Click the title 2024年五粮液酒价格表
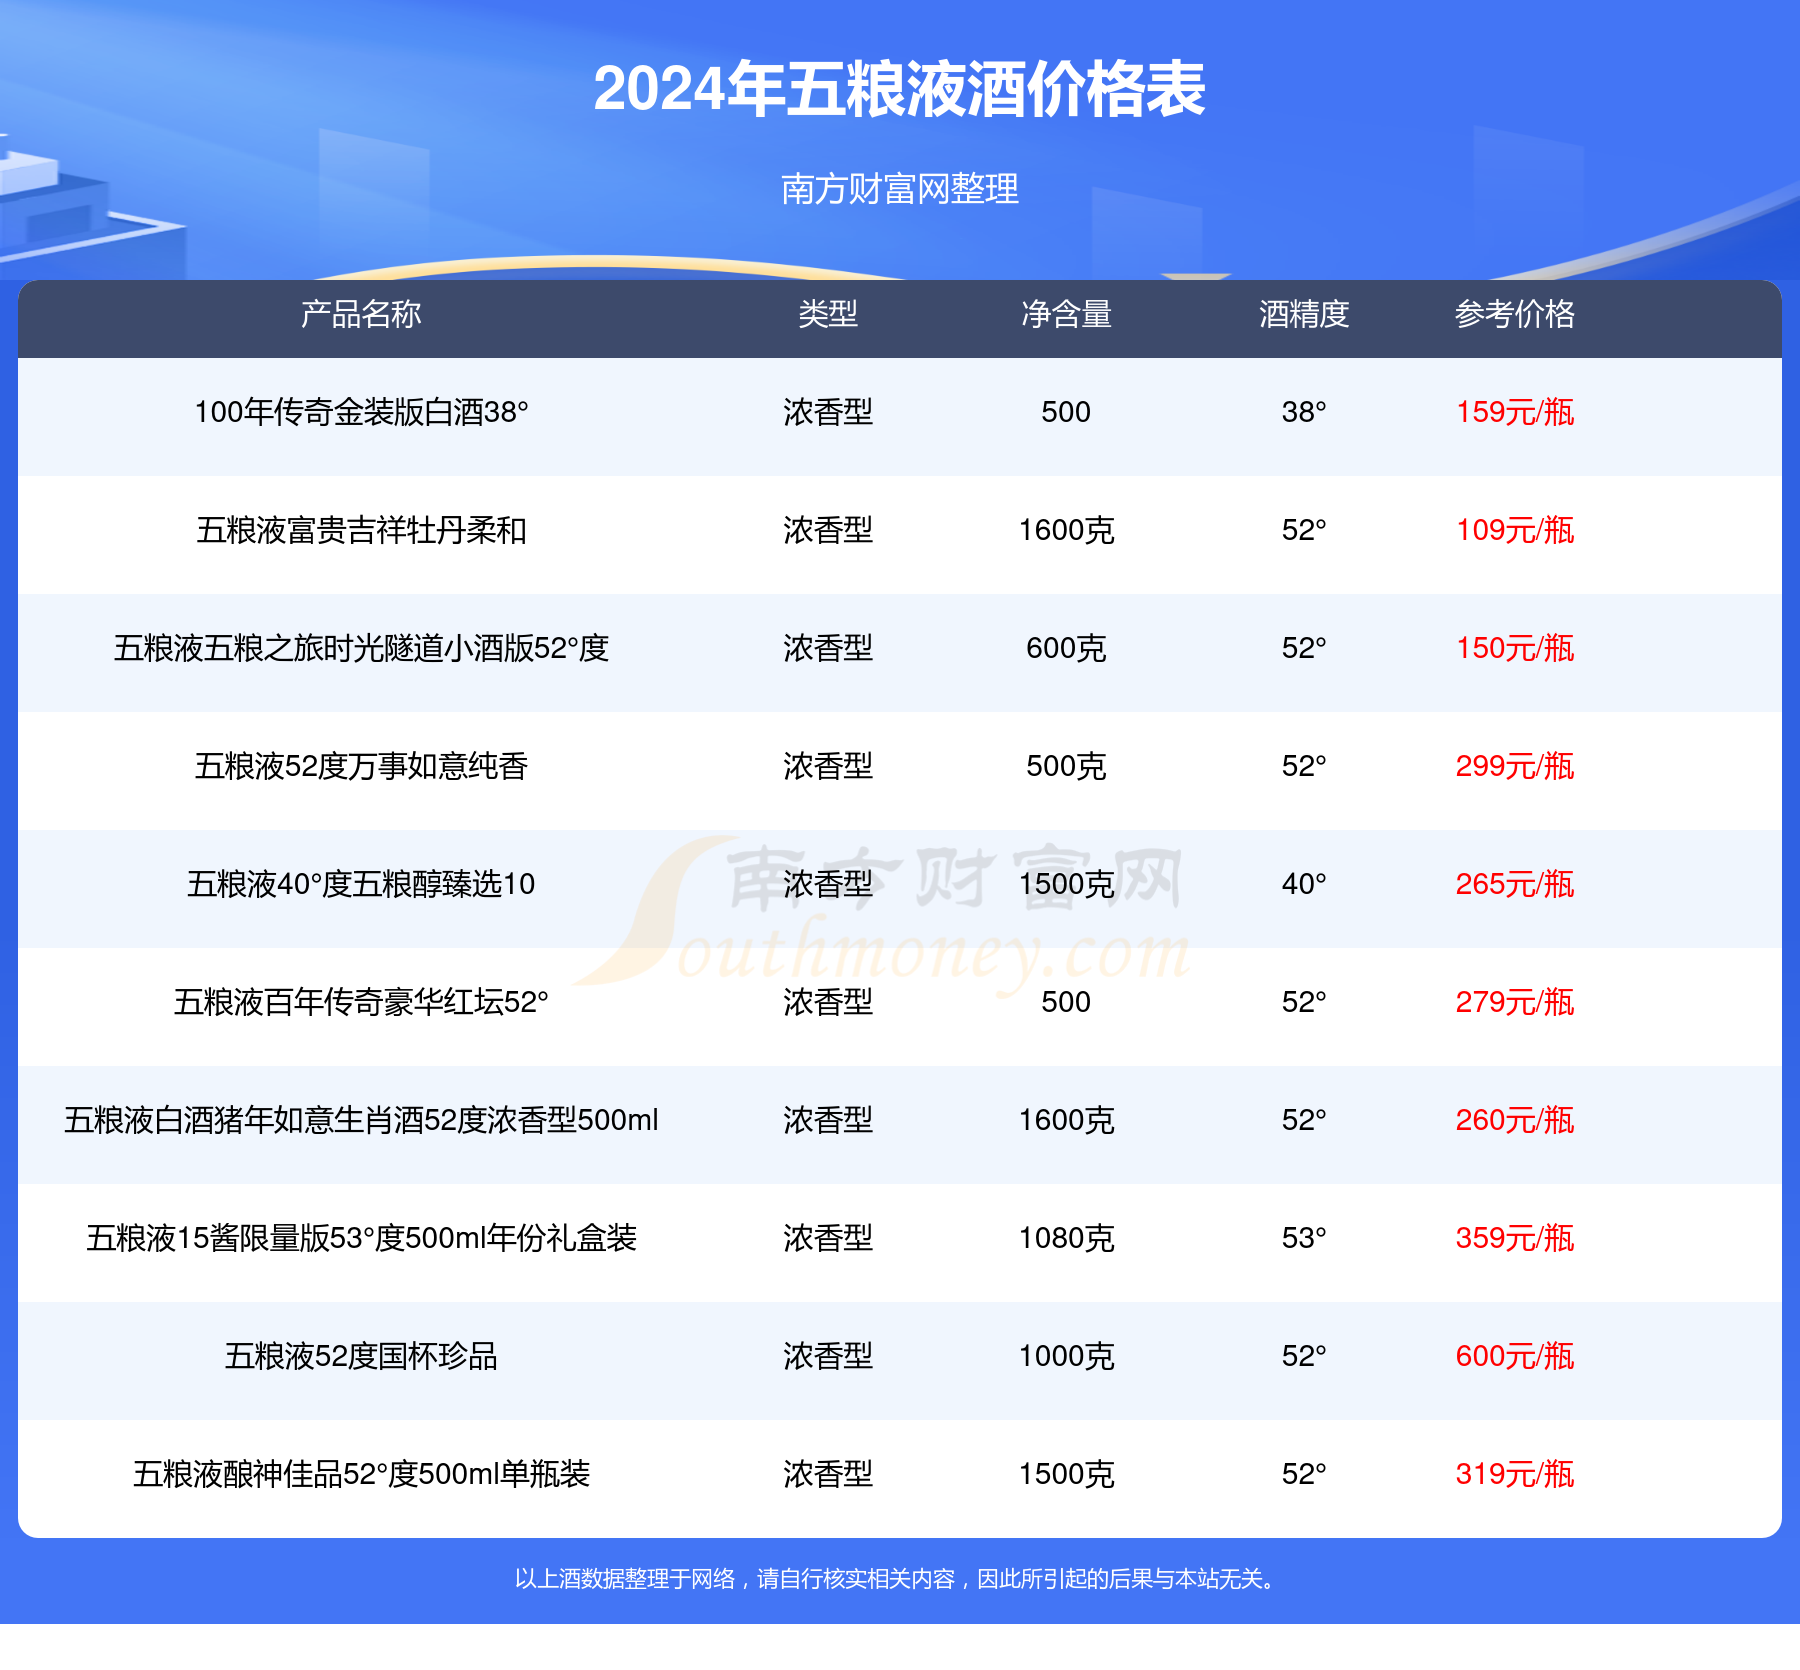1800x1670 pixels. coord(899,89)
